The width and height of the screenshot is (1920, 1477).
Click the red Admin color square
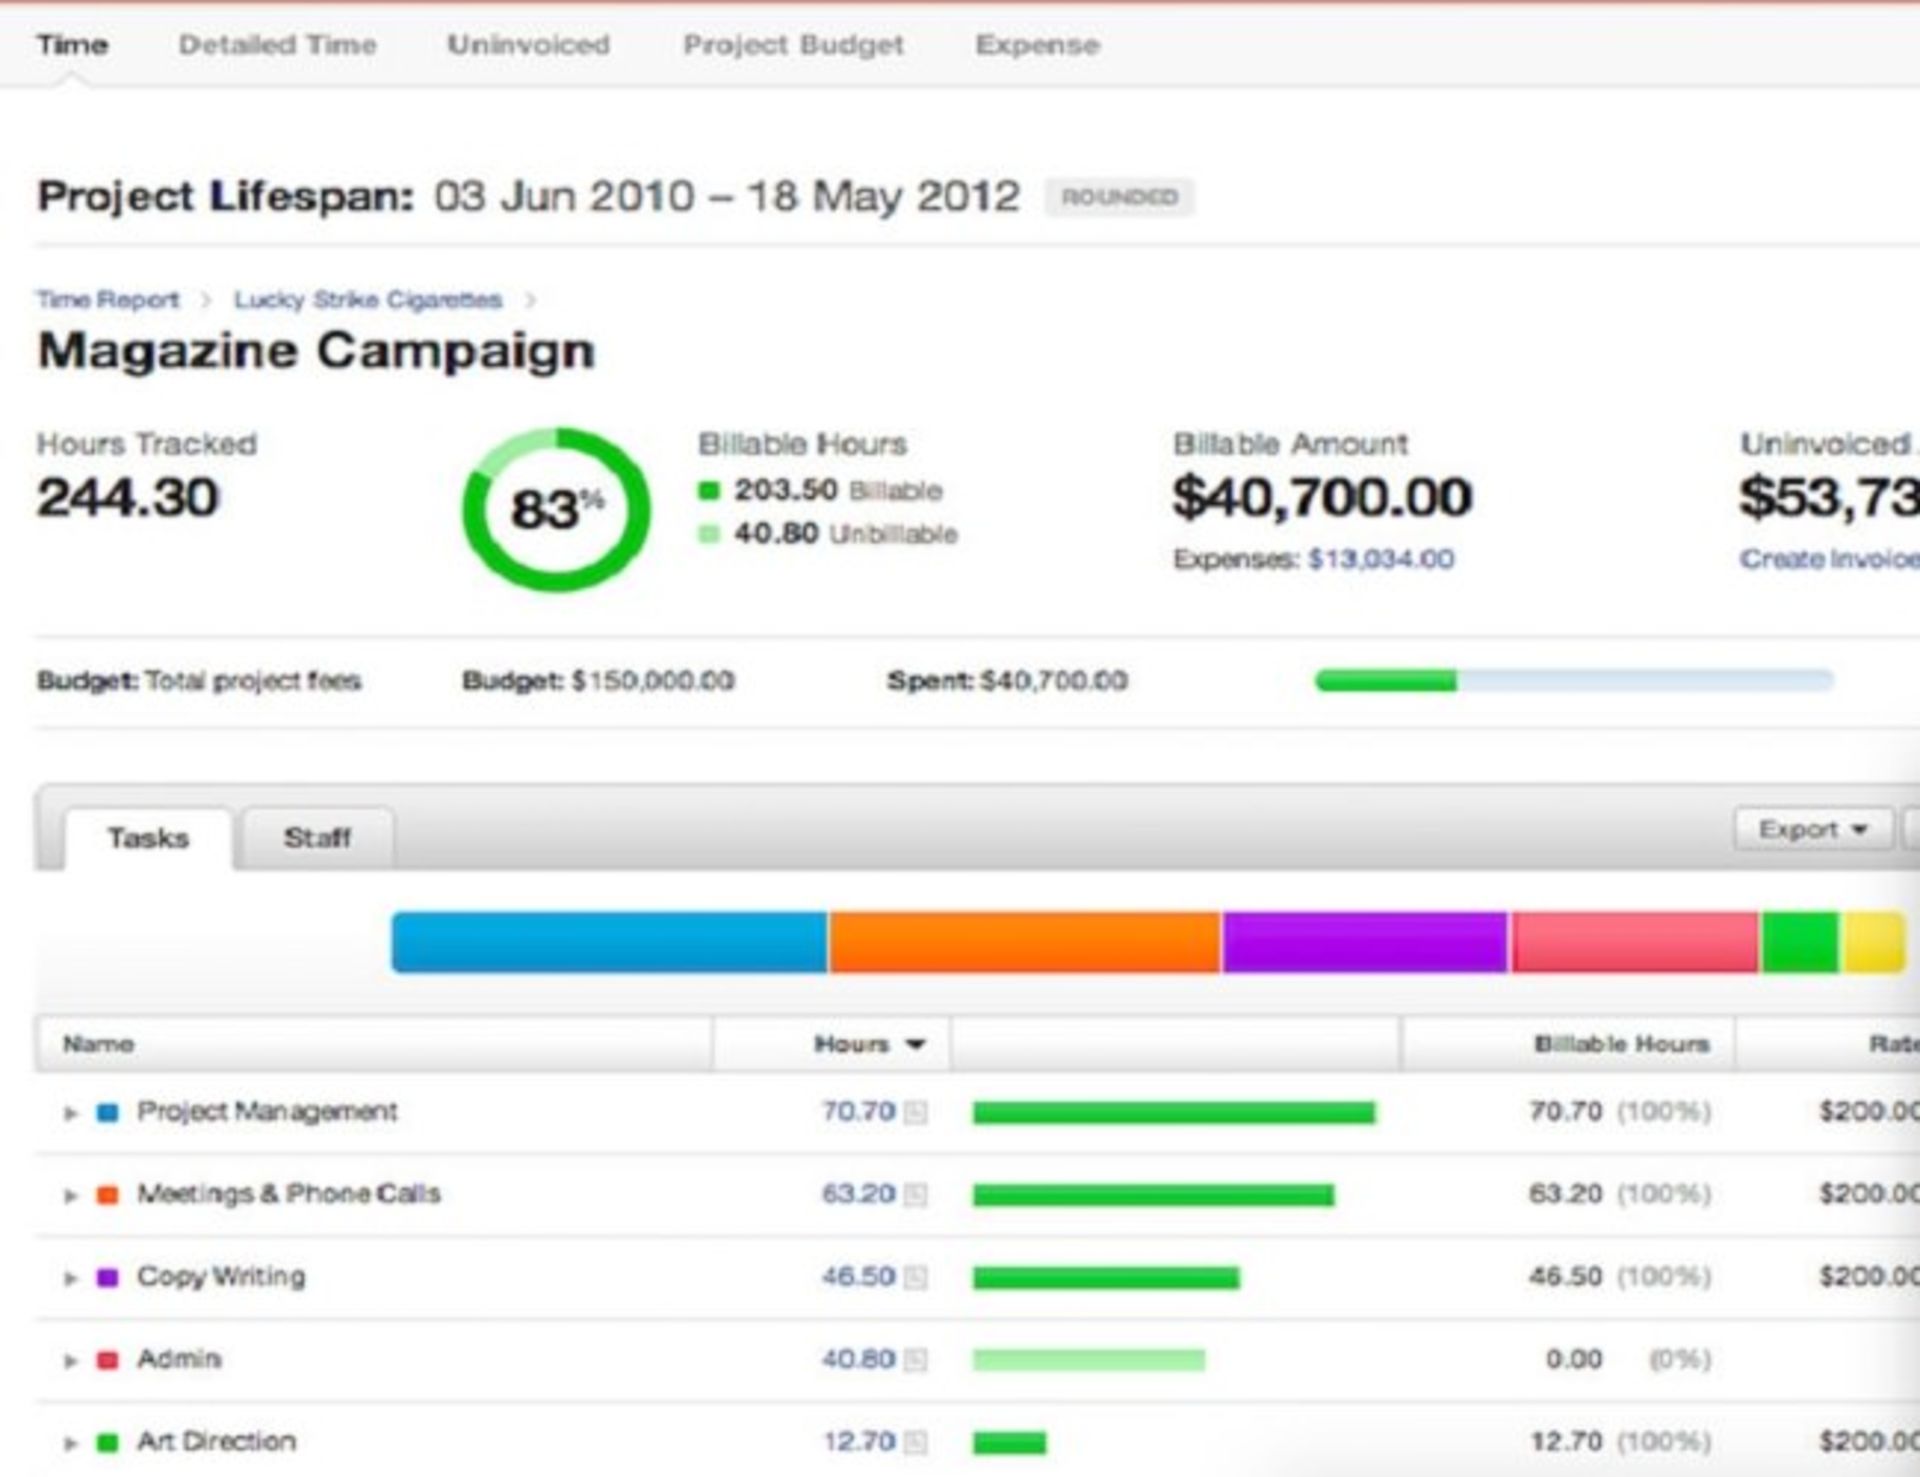[107, 1361]
